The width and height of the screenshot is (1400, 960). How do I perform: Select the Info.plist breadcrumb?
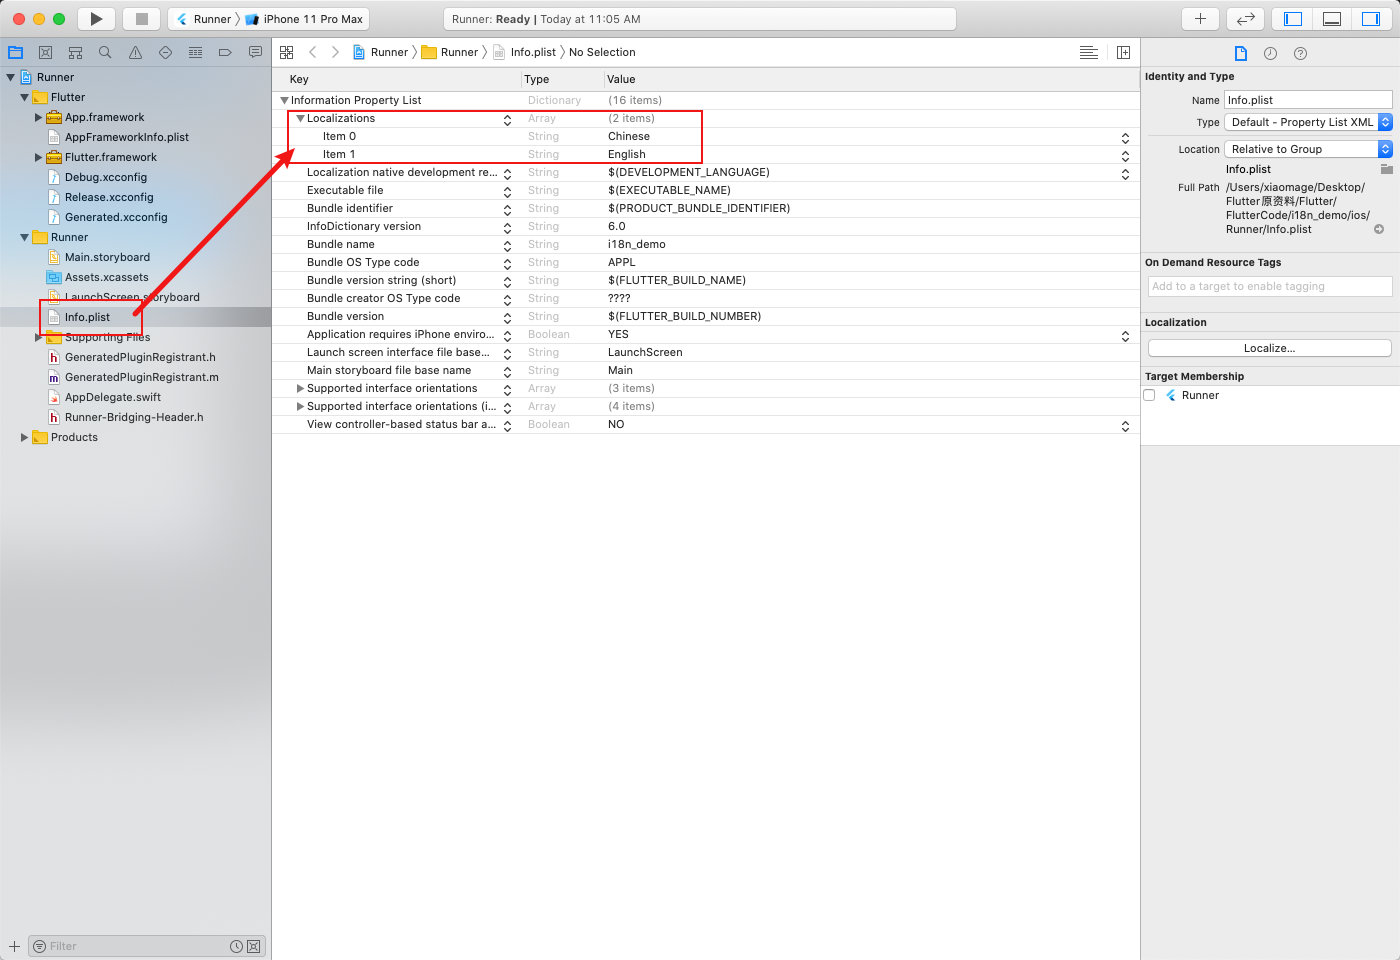524,52
